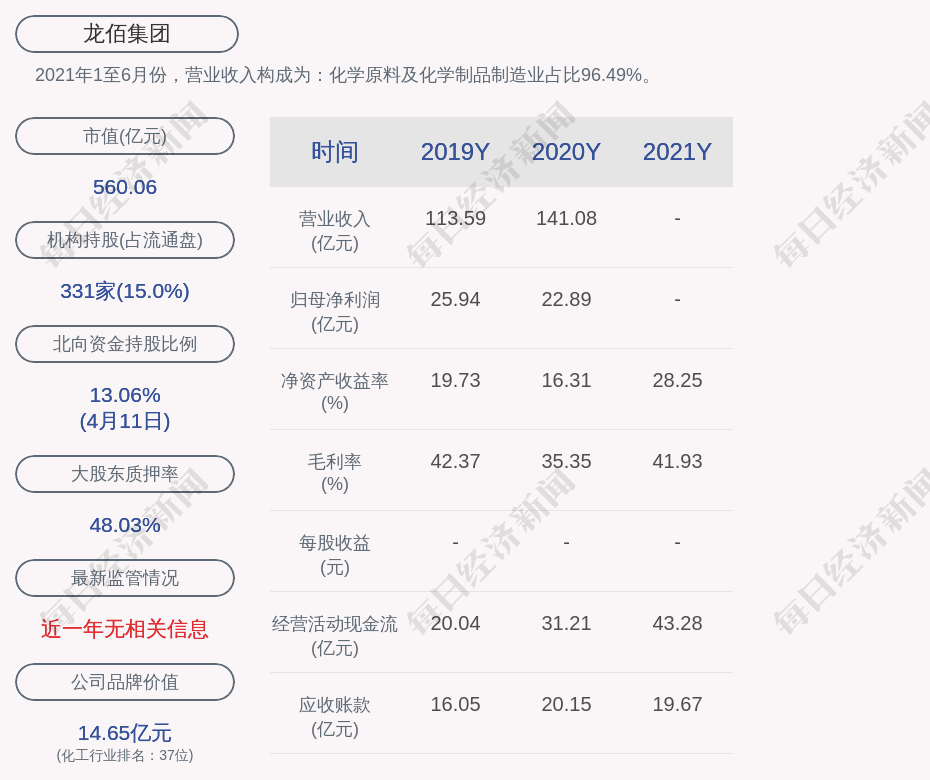Image resolution: width=930 pixels, height=780 pixels.
Task: Select the 北向资金持股比例 label pill
Action: coord(125,343)
